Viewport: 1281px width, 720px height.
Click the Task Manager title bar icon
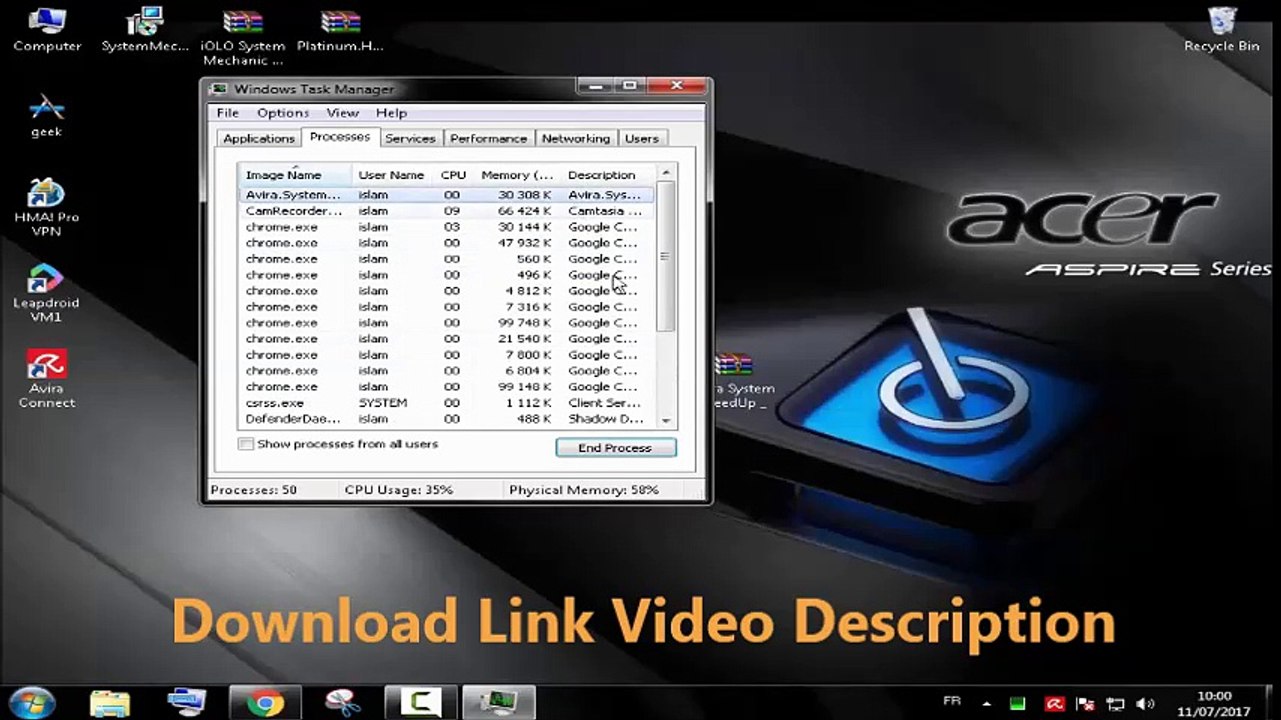pyautogui.click(x=219, y=89)
